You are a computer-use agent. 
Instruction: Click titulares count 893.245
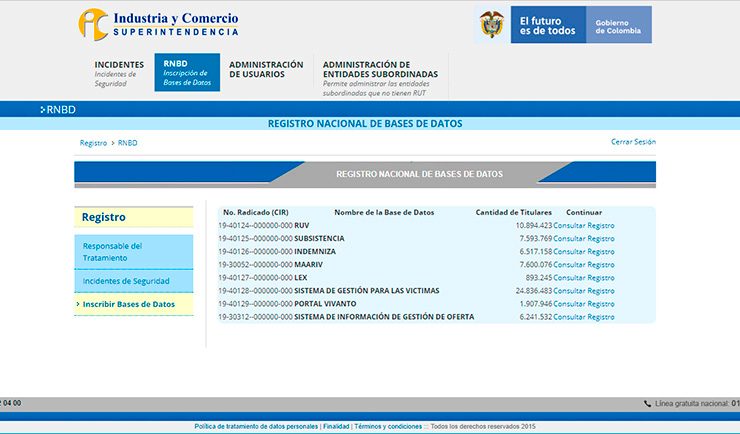(539, 278)
